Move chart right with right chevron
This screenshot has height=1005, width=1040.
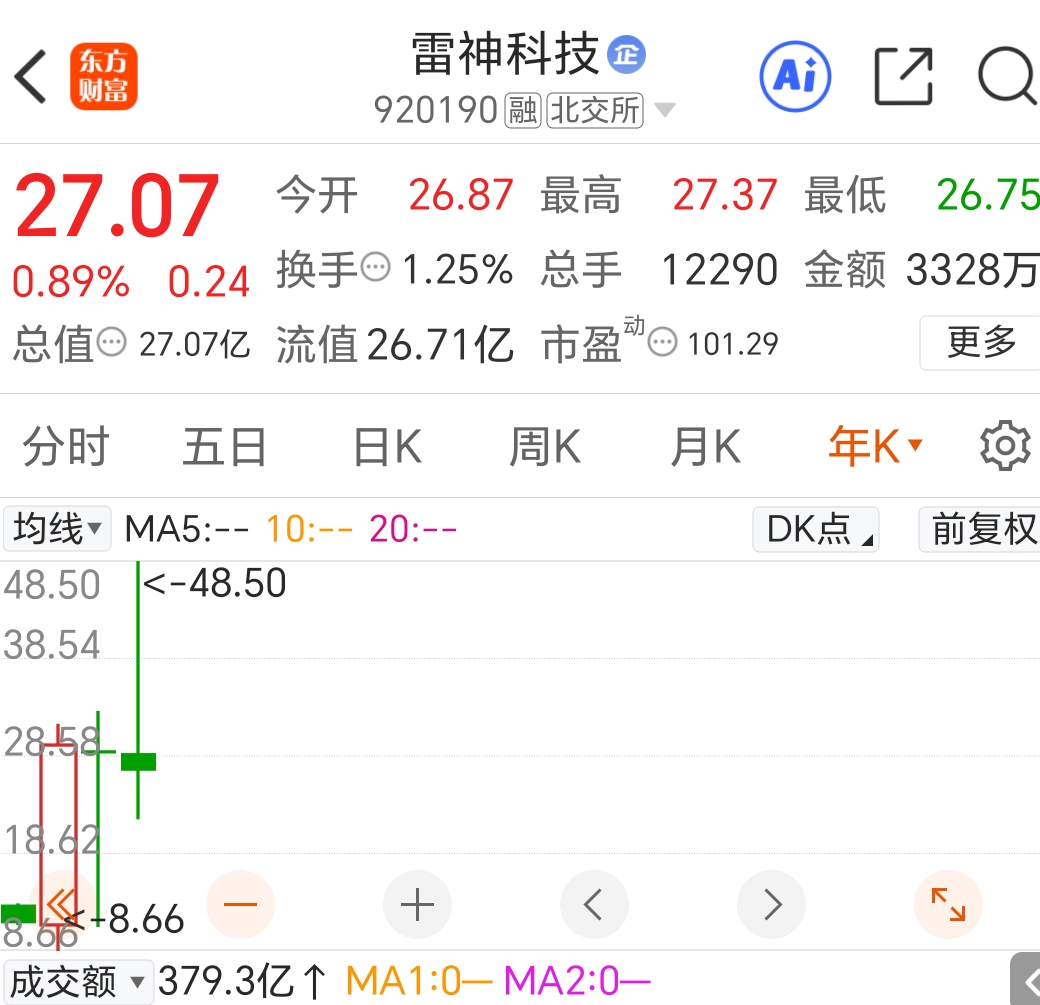(771, 904)
